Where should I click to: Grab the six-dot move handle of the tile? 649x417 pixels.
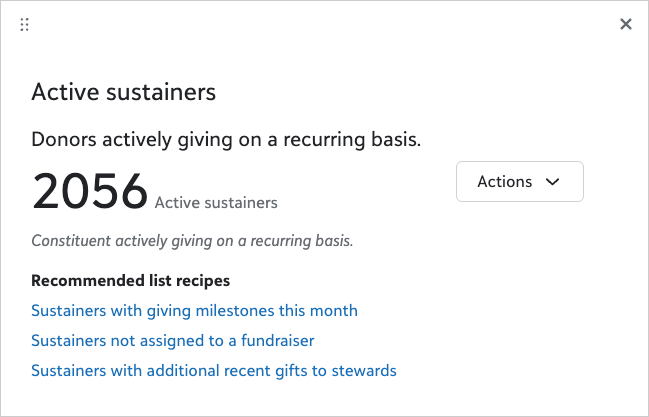(24, 24)
